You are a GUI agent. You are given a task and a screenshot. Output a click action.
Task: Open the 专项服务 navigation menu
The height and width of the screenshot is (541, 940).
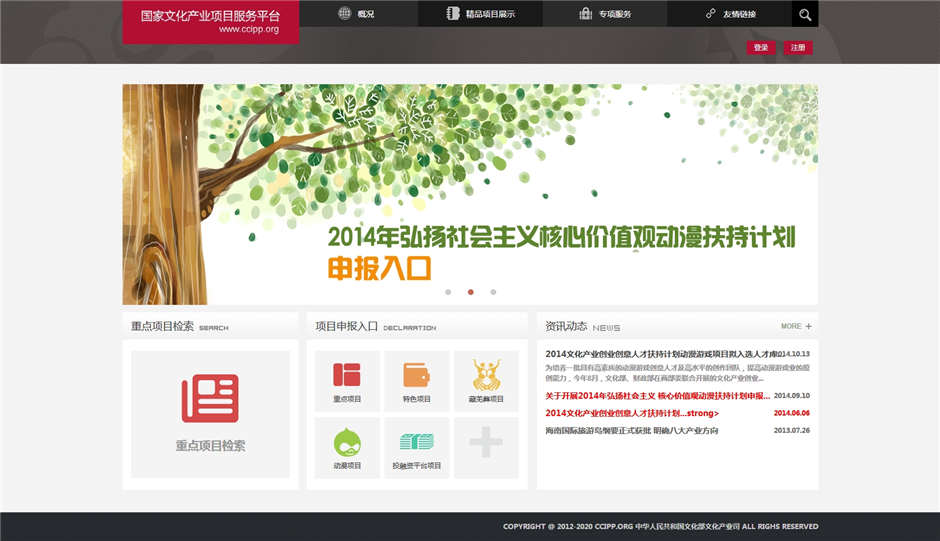pos(605,14)
